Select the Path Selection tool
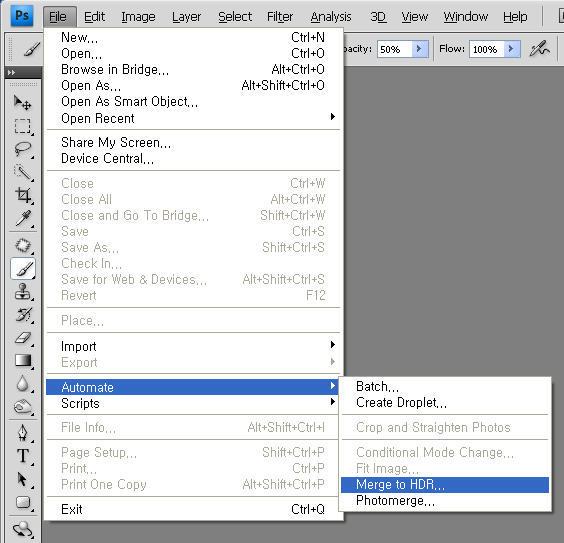Image resolution: width=564 pixels, height=543 pixels. coord(23,479)
